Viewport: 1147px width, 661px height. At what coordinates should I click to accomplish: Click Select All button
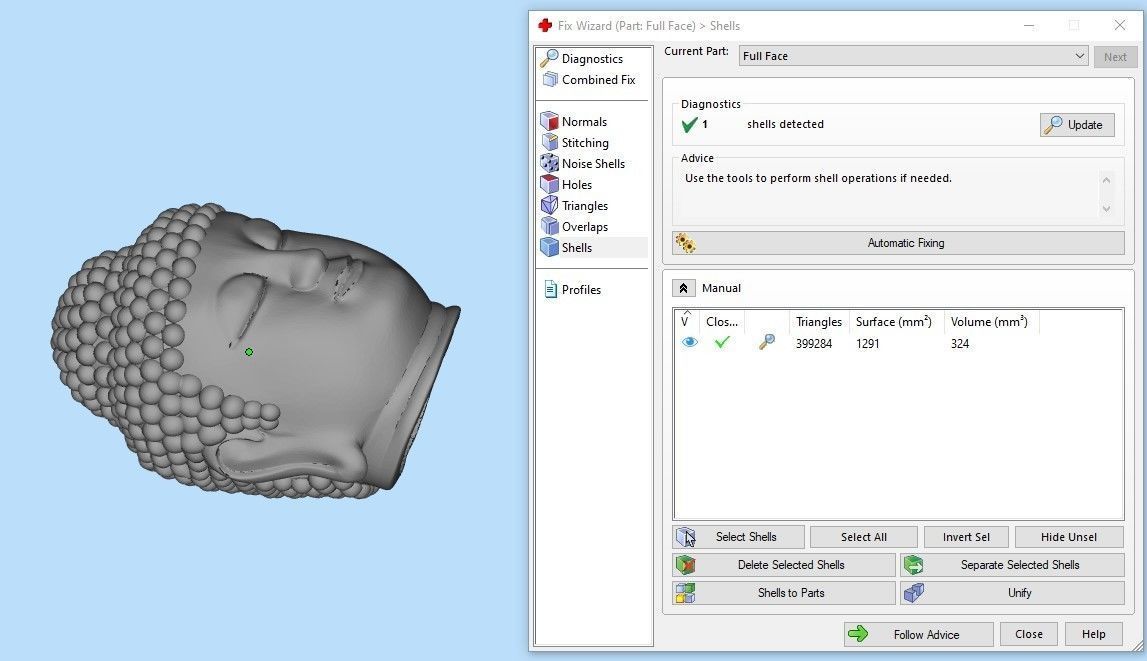864,537
